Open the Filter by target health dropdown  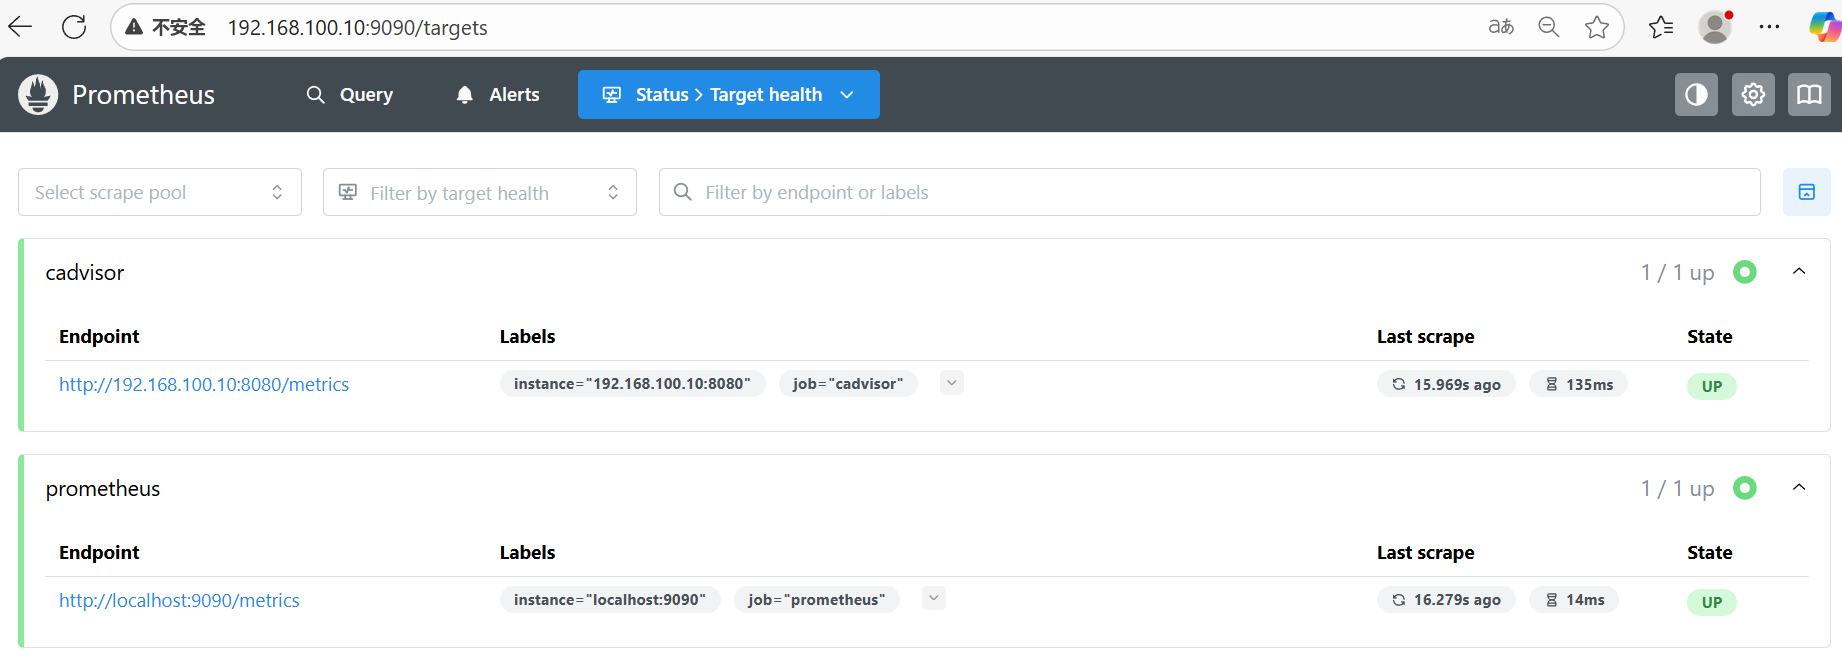(480, 192)
